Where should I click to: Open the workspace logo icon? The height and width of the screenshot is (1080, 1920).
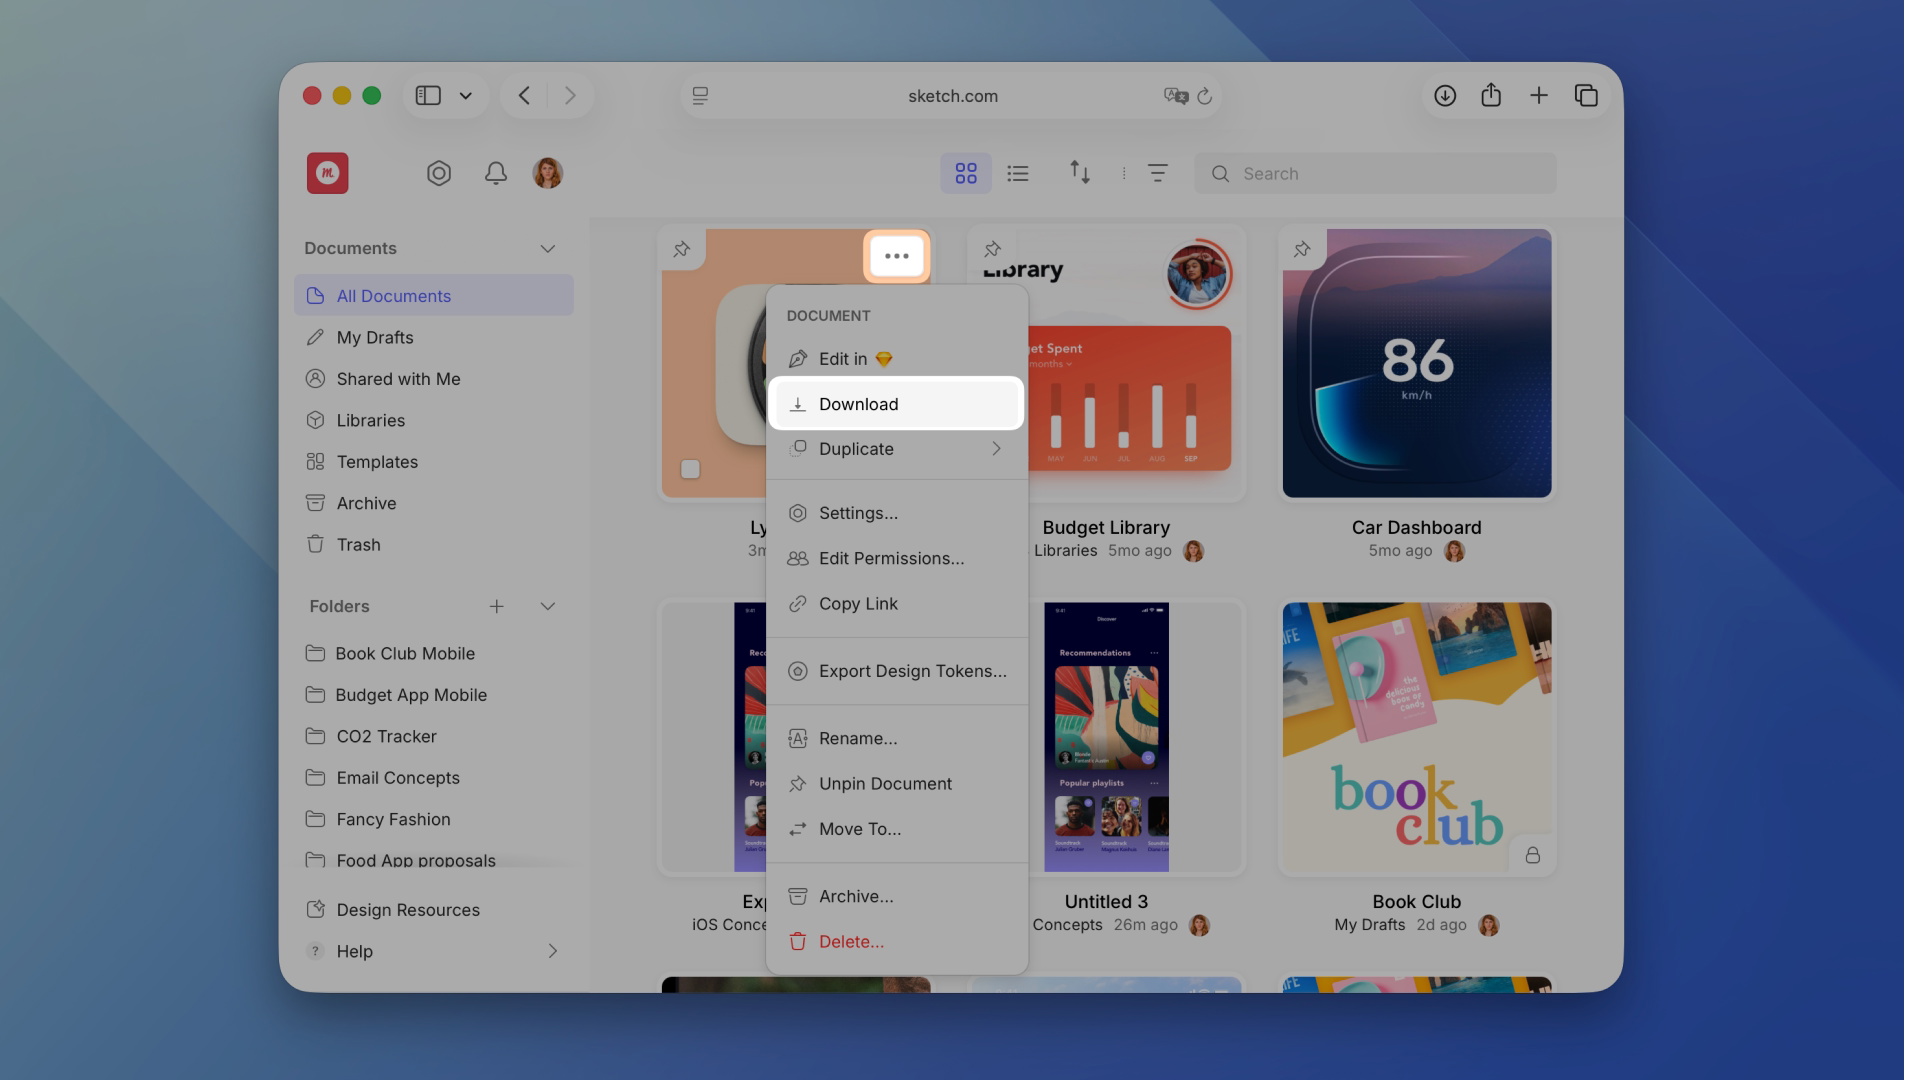[328, 173]
